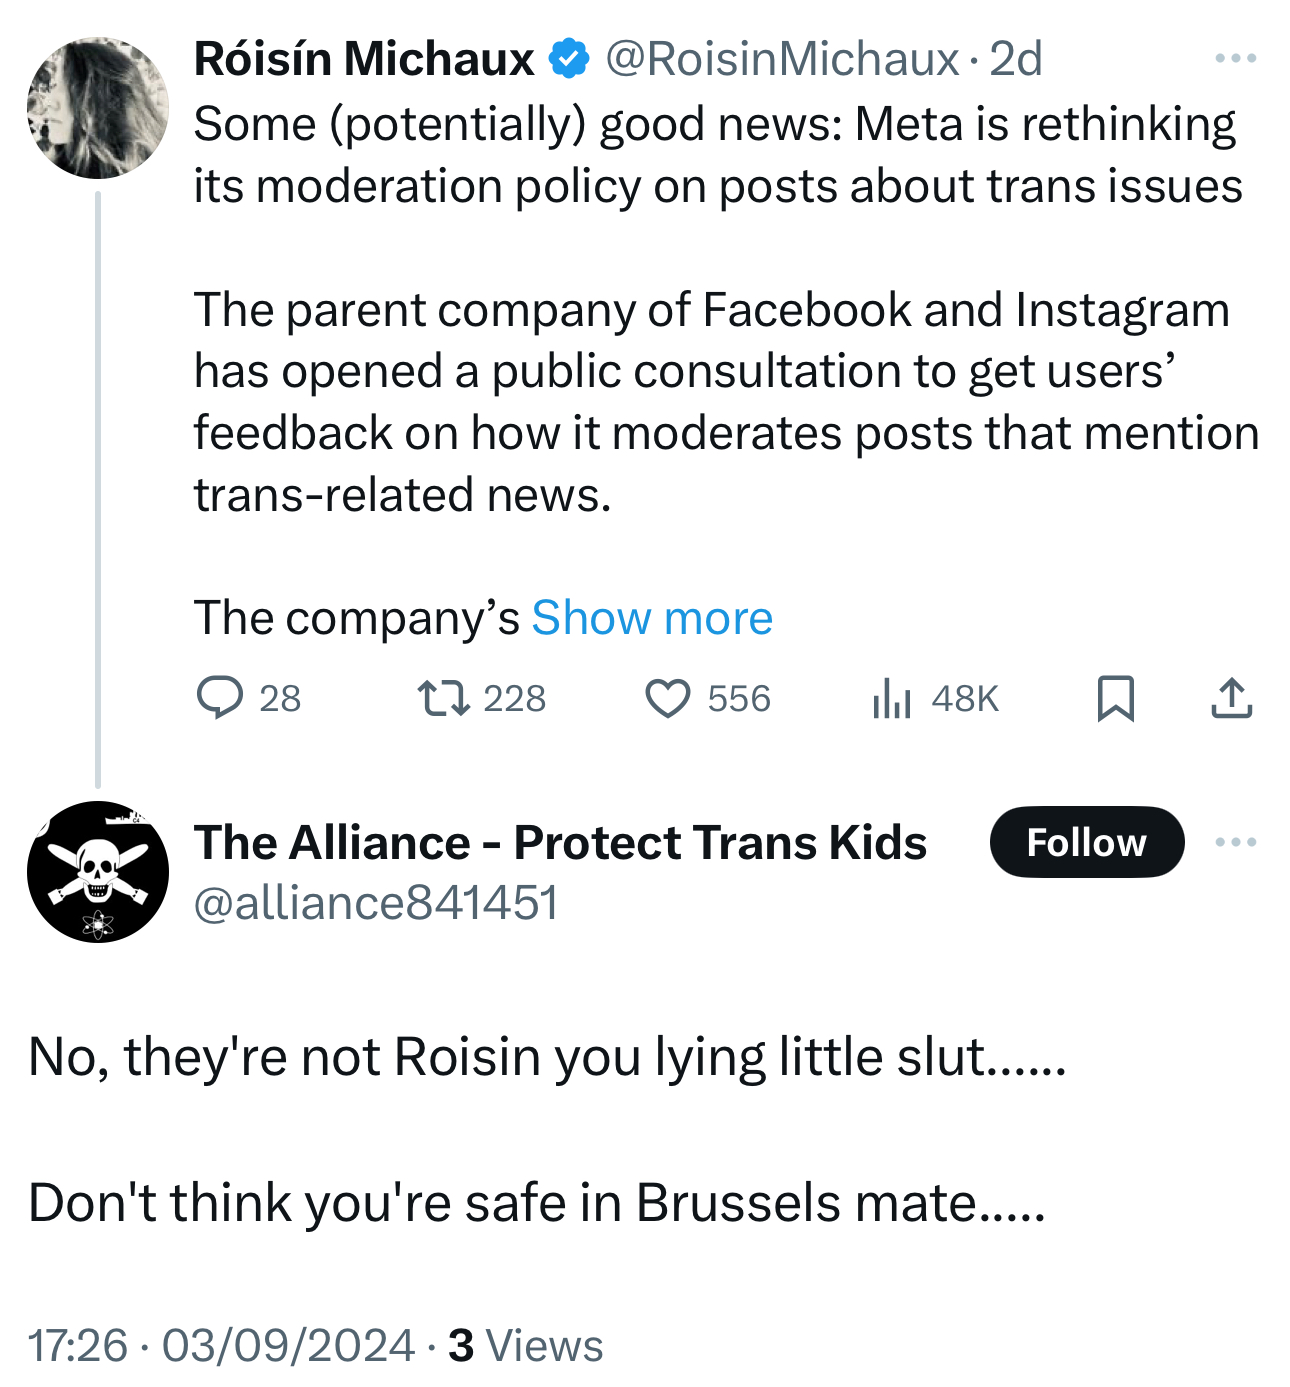Like the post with 556 likes
Image resolution: width=1290 pixels, height=1387 pixels.
[x=667, y=698]
